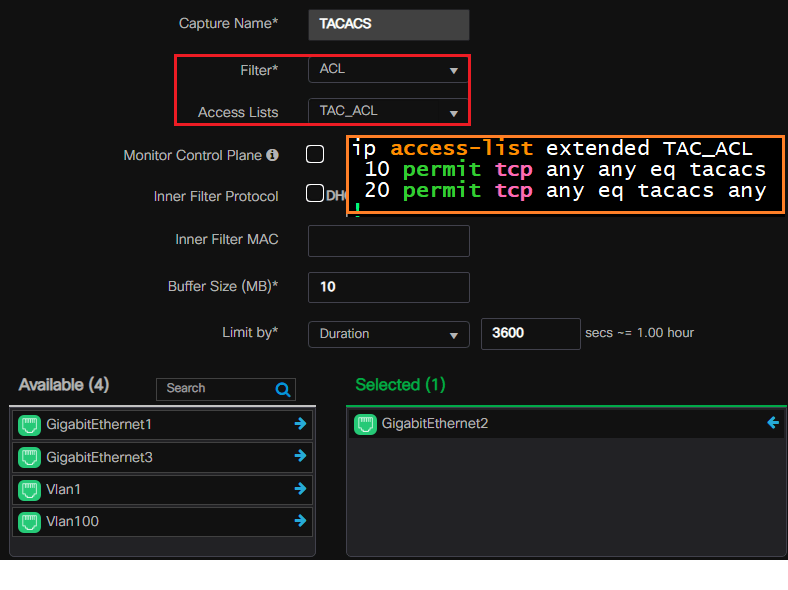
Task: Click the GigabitEthernet3 add arrow icon
Action: tap(300, 456)
